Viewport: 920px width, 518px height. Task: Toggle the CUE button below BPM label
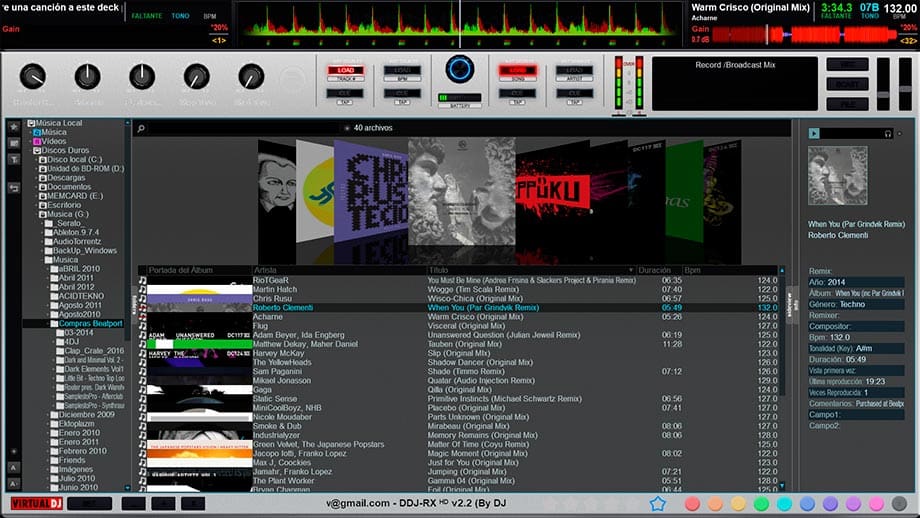[x=402, y=93]
